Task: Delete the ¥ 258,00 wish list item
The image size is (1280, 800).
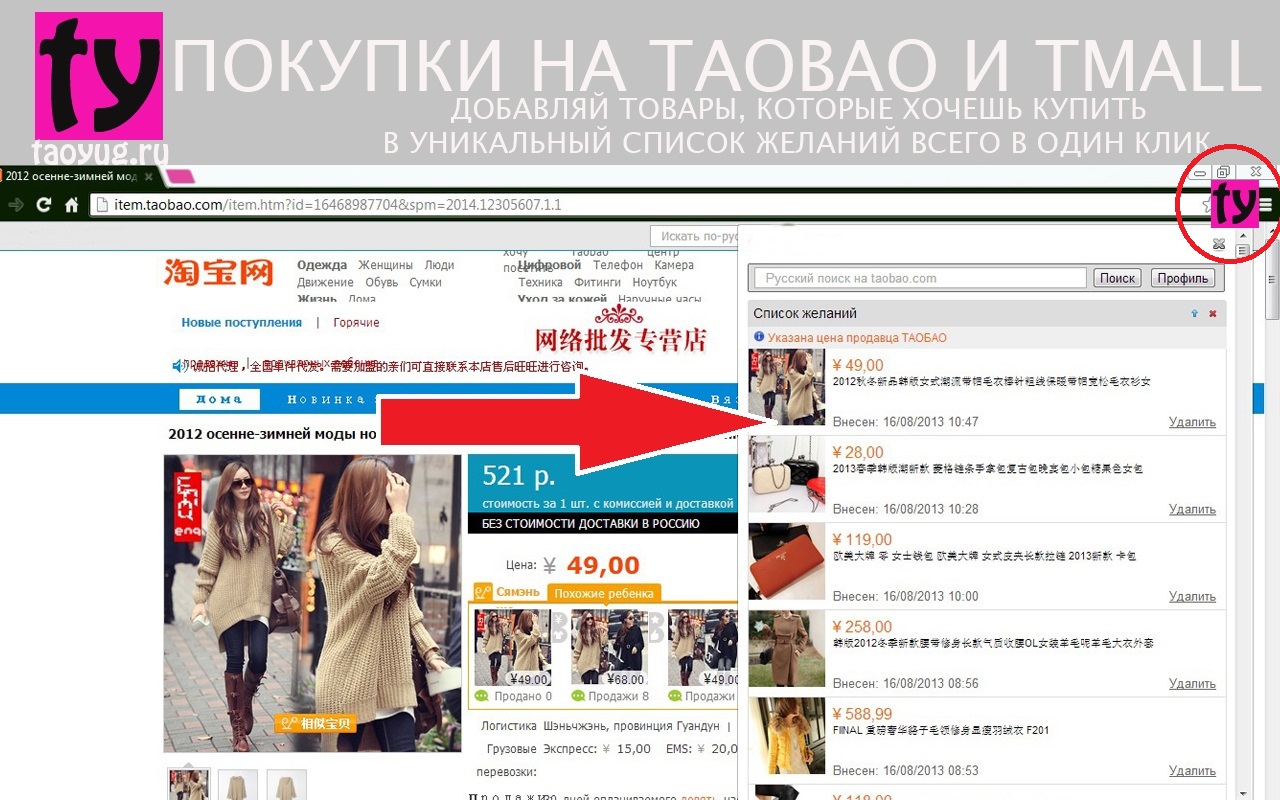Action: 1192,683
